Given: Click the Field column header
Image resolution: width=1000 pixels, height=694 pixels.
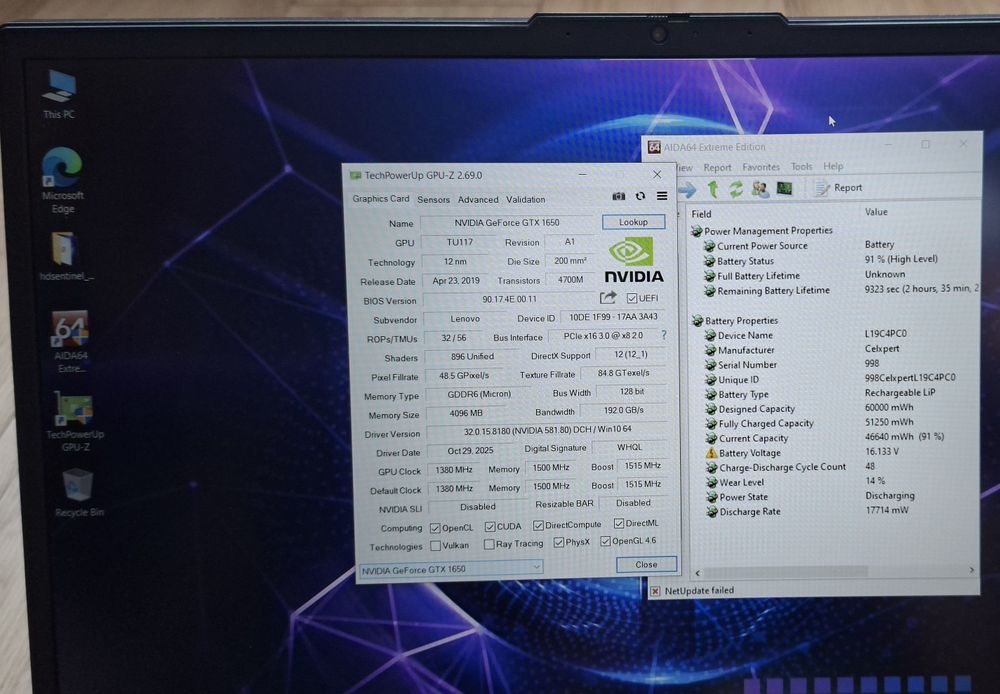Looking at the screenshot, I should pyautogui.click(x=701, y=214).
